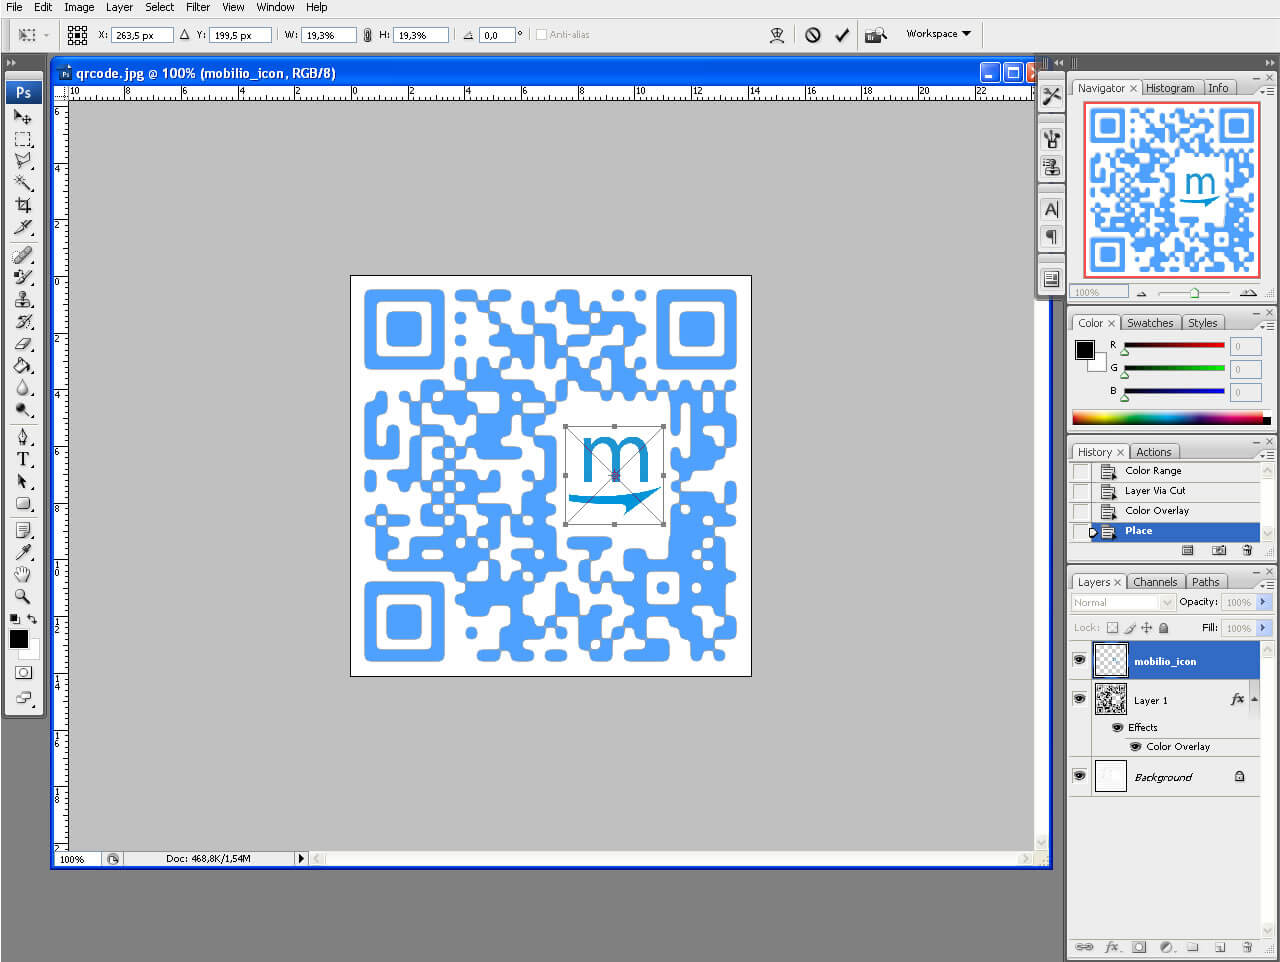The width and height of the screenshot is (1280, 962).
Task: Toggle relative positioning triangle for reference point
Action: tap(184, 35)
